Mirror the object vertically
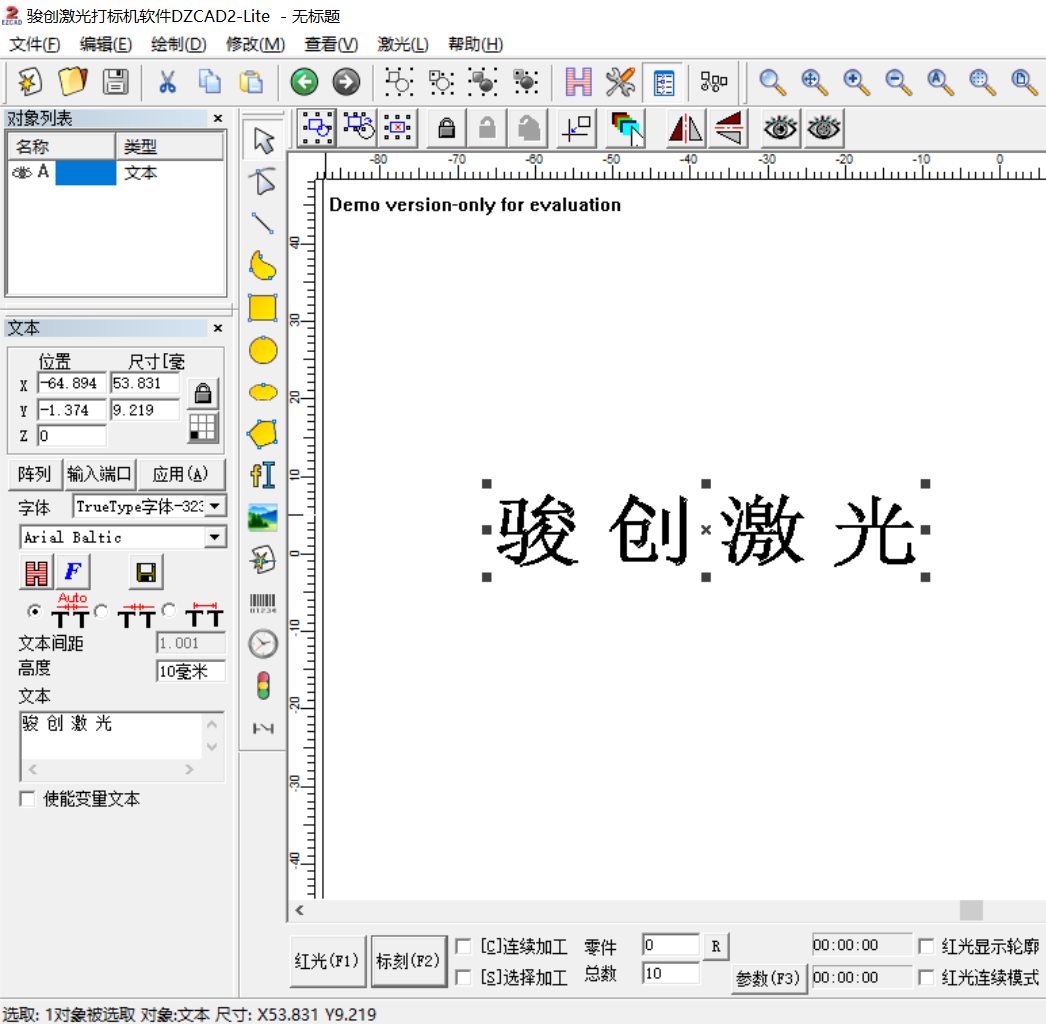 [x=728, y=127]
